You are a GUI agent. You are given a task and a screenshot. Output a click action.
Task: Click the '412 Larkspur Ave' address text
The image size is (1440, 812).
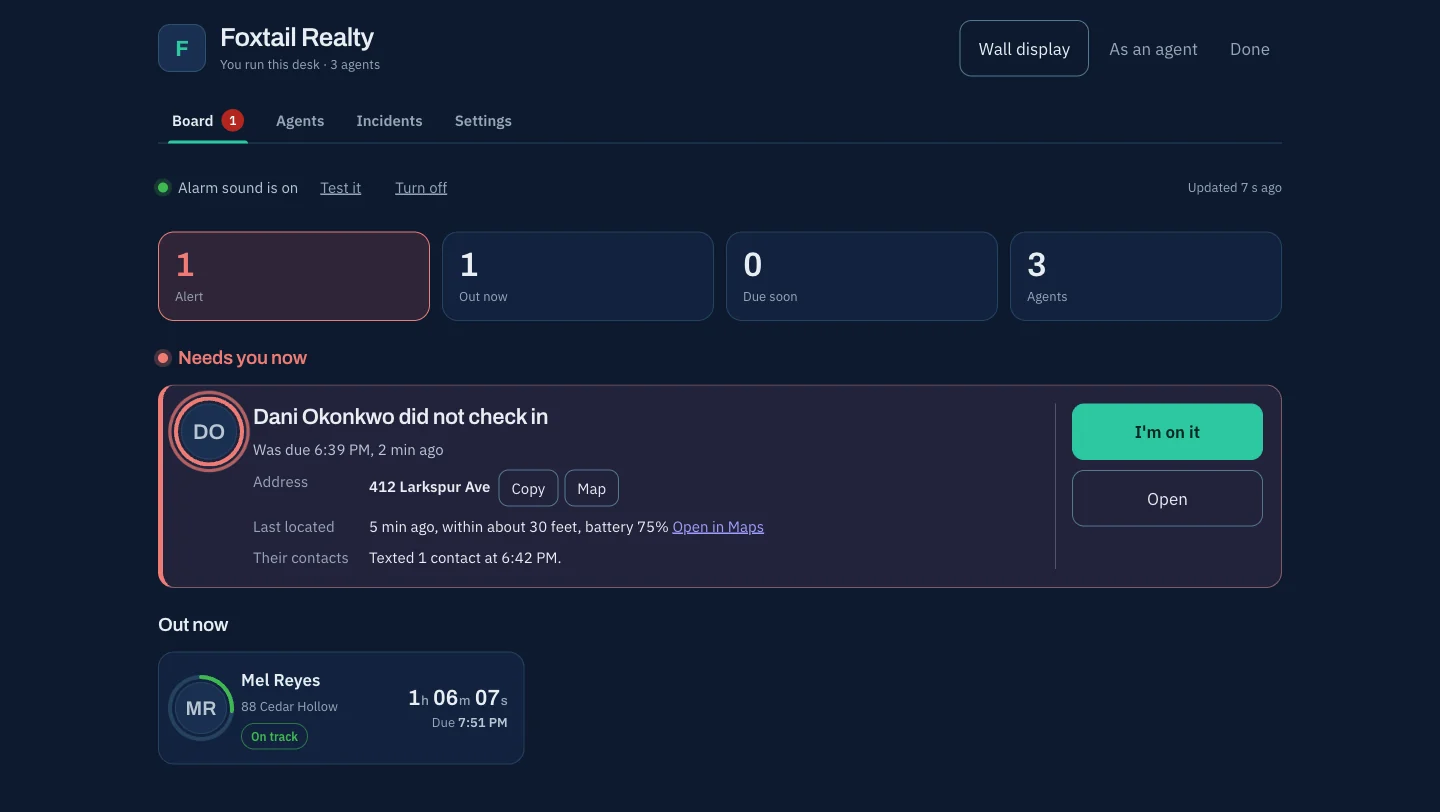429,487
